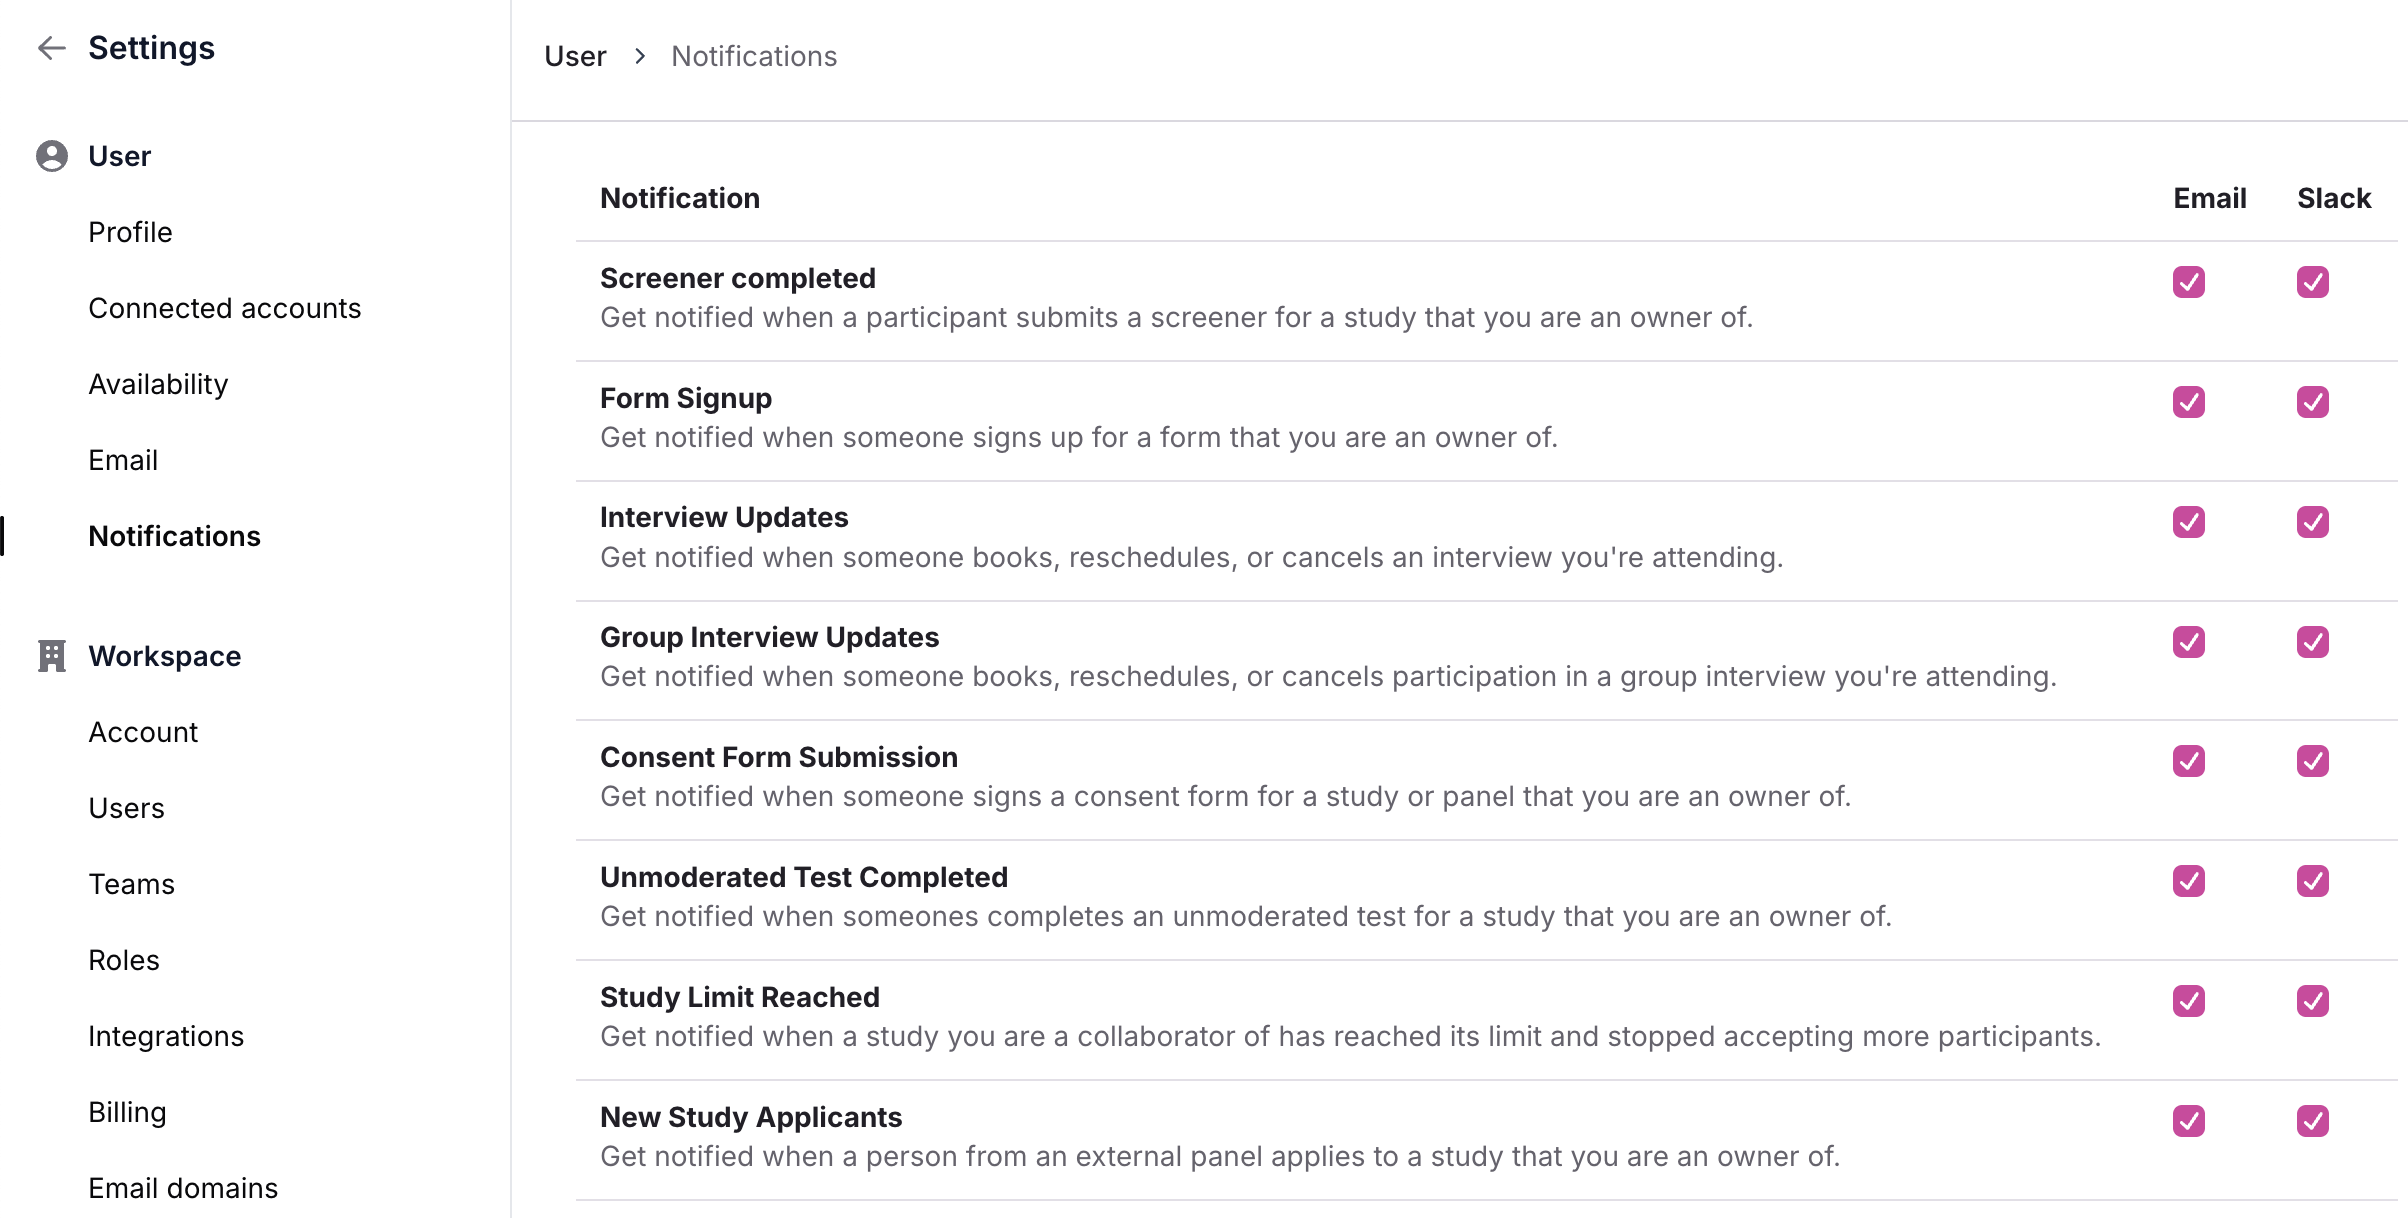Uncheck Slack for New Study Applicants
This screenshot has height=1218, width=2408.
[2312, 1121]
